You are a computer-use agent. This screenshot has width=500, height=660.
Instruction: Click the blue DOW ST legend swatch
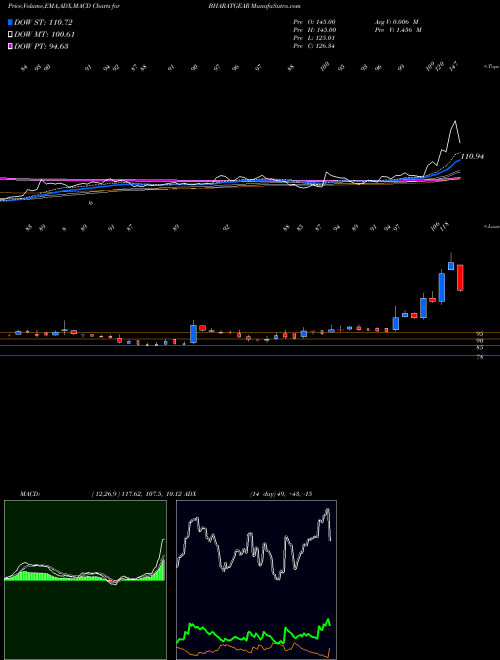(x=10, y=22)
